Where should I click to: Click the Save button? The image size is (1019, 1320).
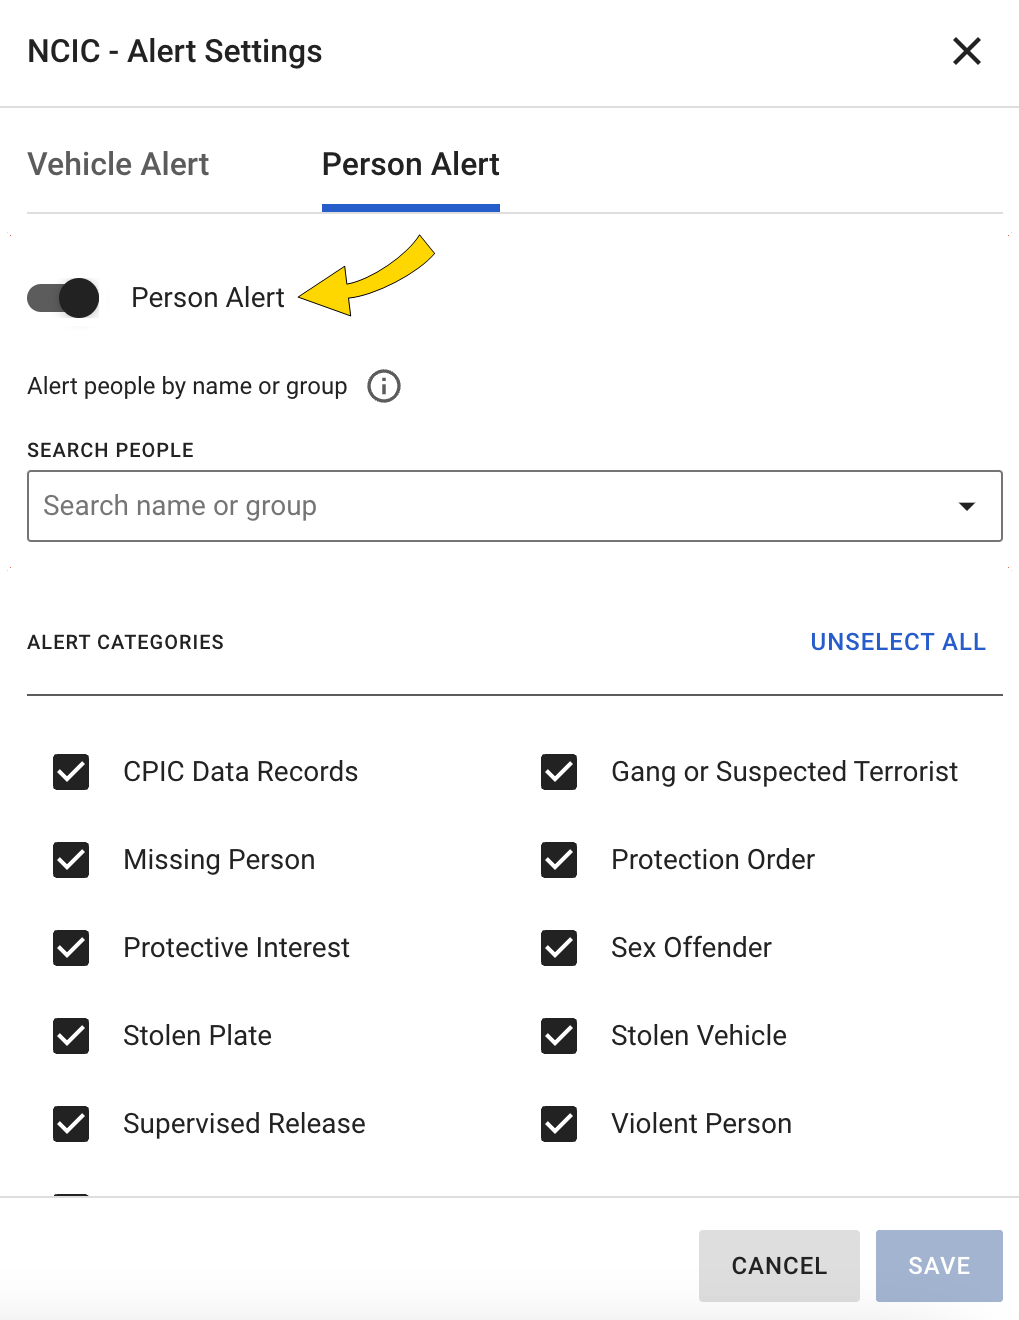[x=938, y=1266]
